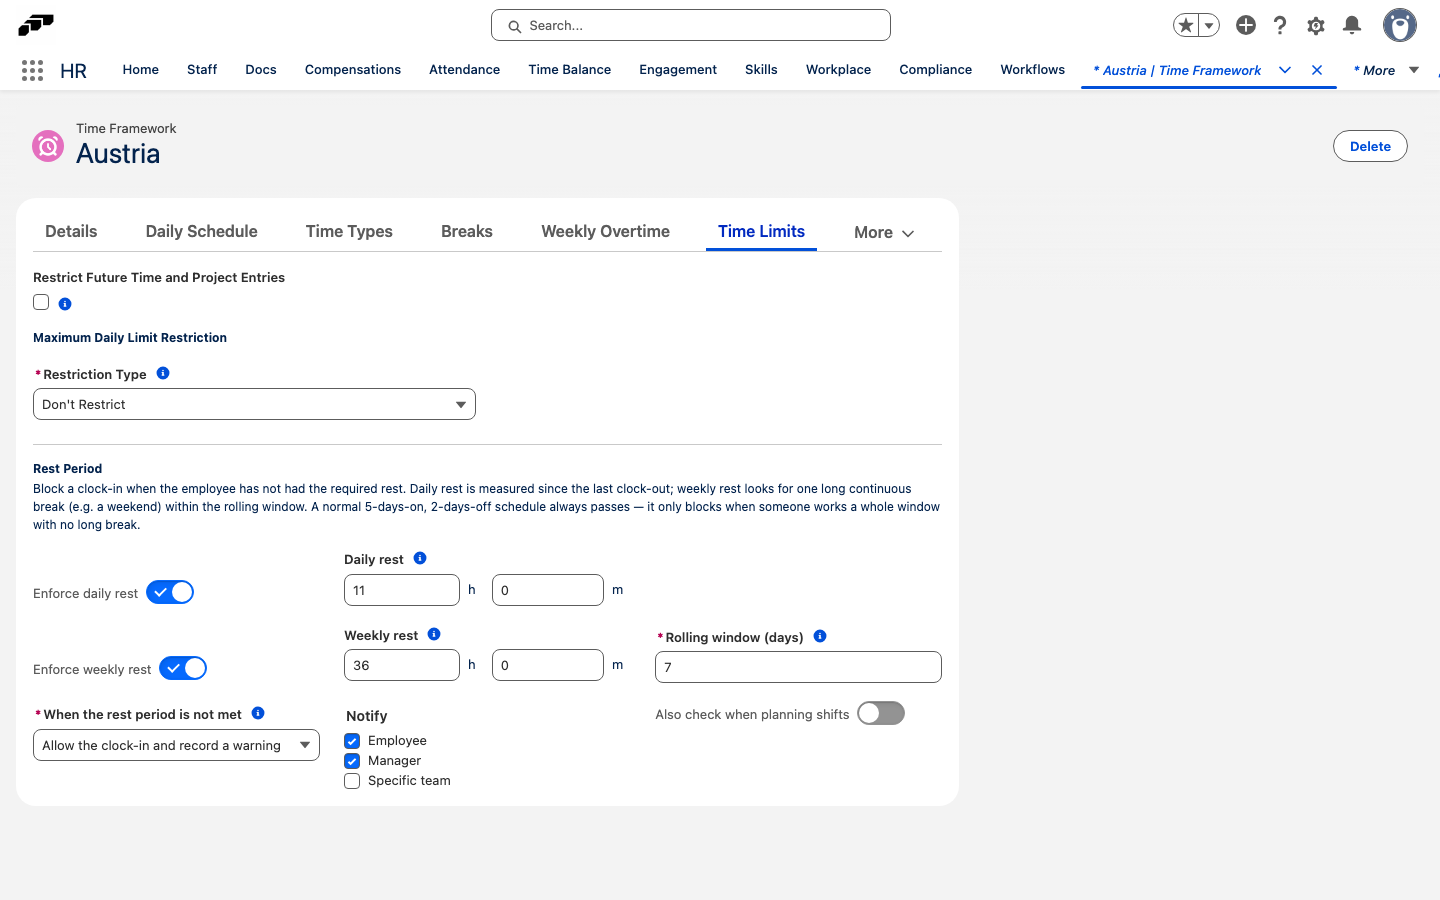The height and width of the screenshot is (900, 1440).
Task: Click the Rolling window days field
Action: click(798, 667)
